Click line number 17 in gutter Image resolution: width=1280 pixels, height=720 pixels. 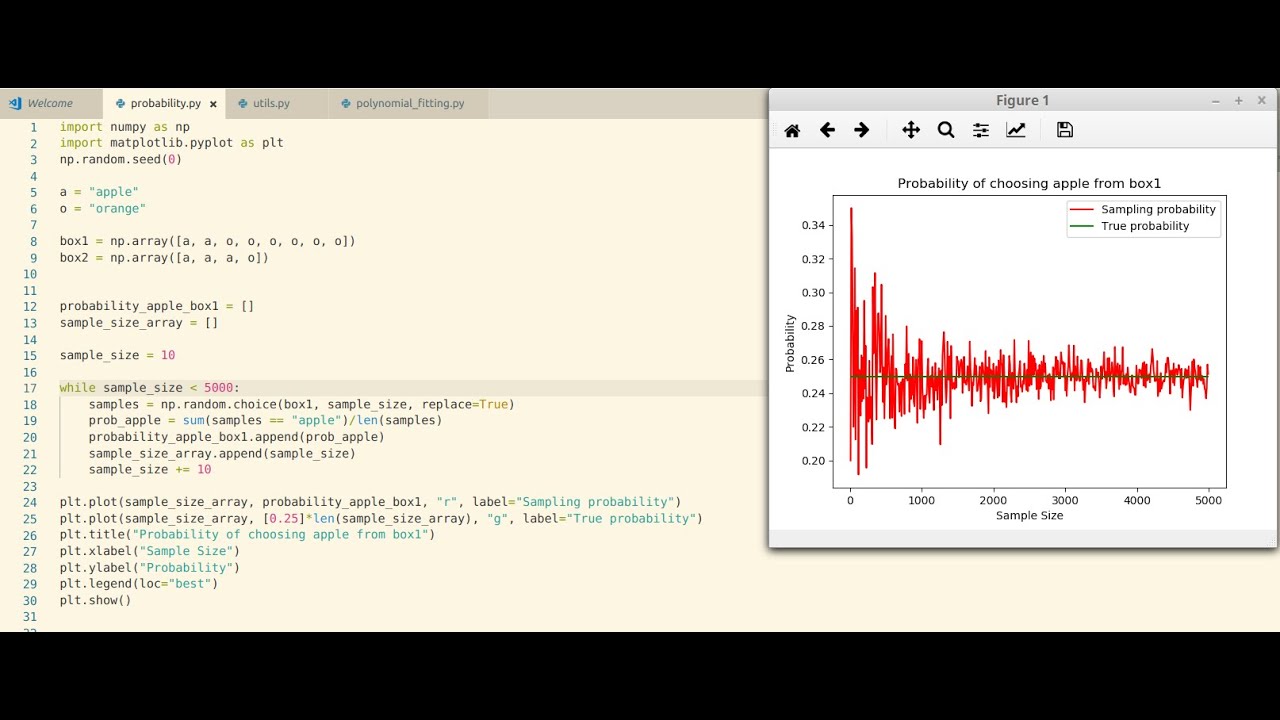30,388
